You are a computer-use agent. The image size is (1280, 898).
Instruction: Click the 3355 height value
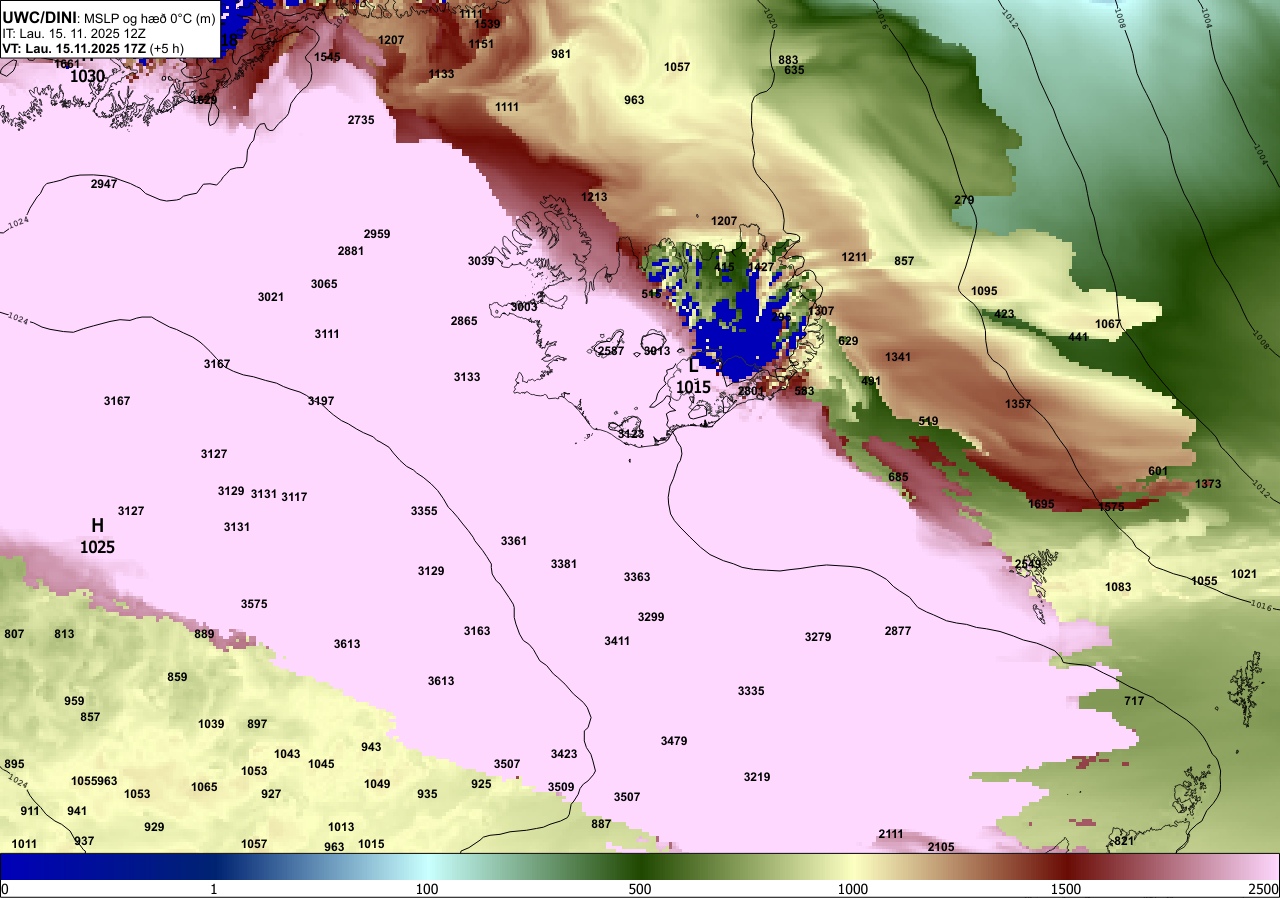point(424,511)
